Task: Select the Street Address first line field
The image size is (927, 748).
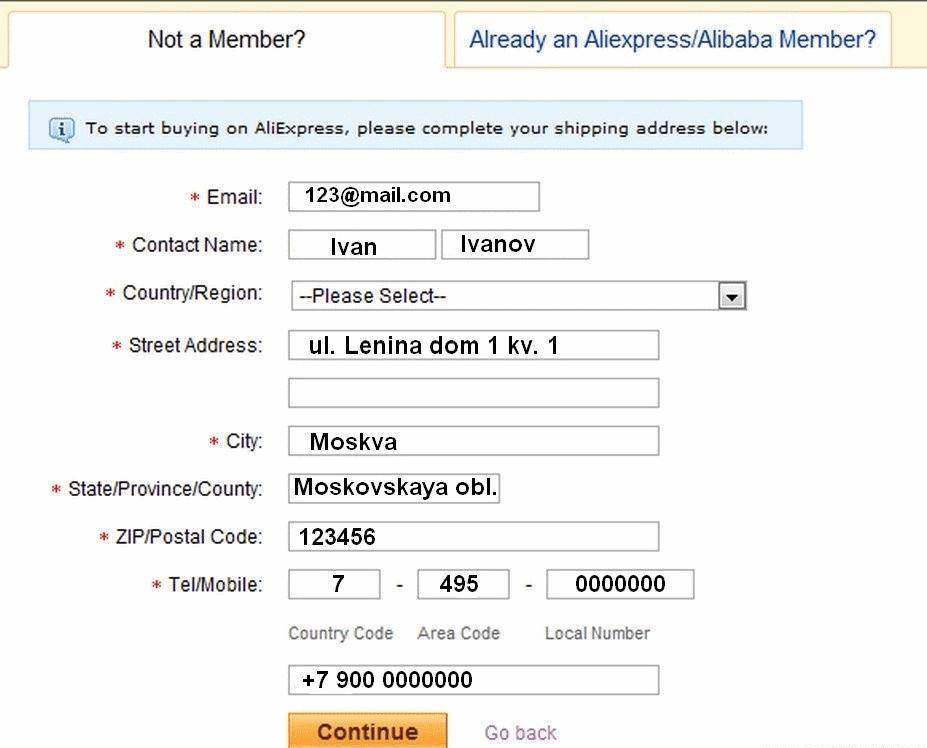Action: tap(474, 345)
